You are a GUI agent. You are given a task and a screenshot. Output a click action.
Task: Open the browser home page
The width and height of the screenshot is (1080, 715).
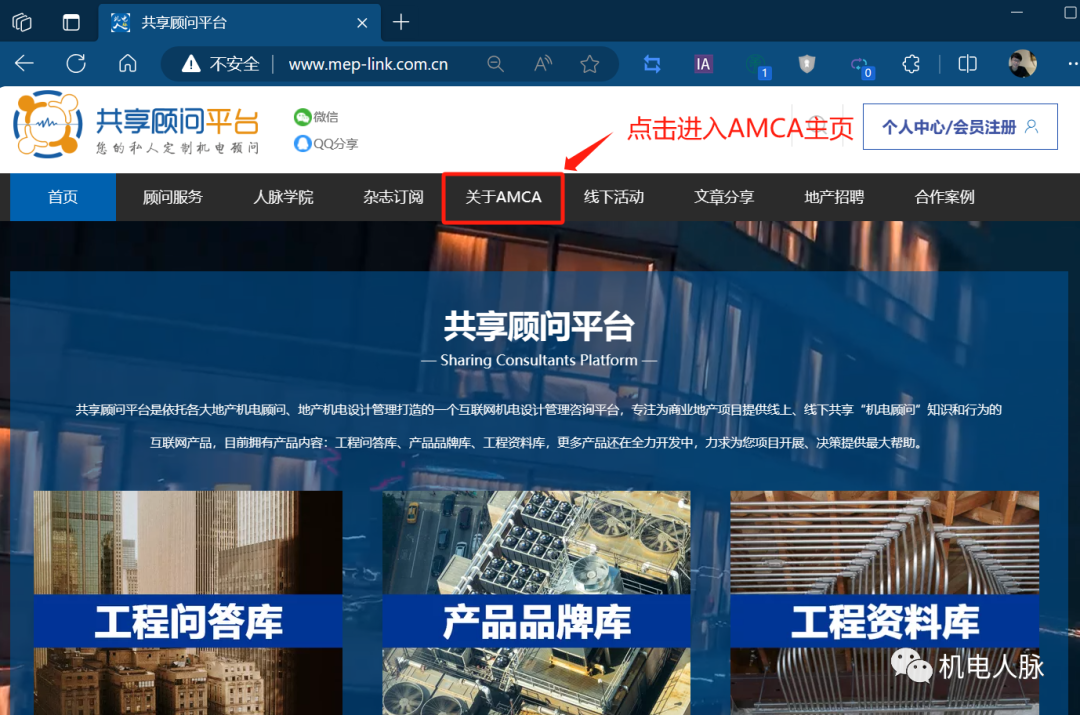pyautogui.click(x=128, y=63)
